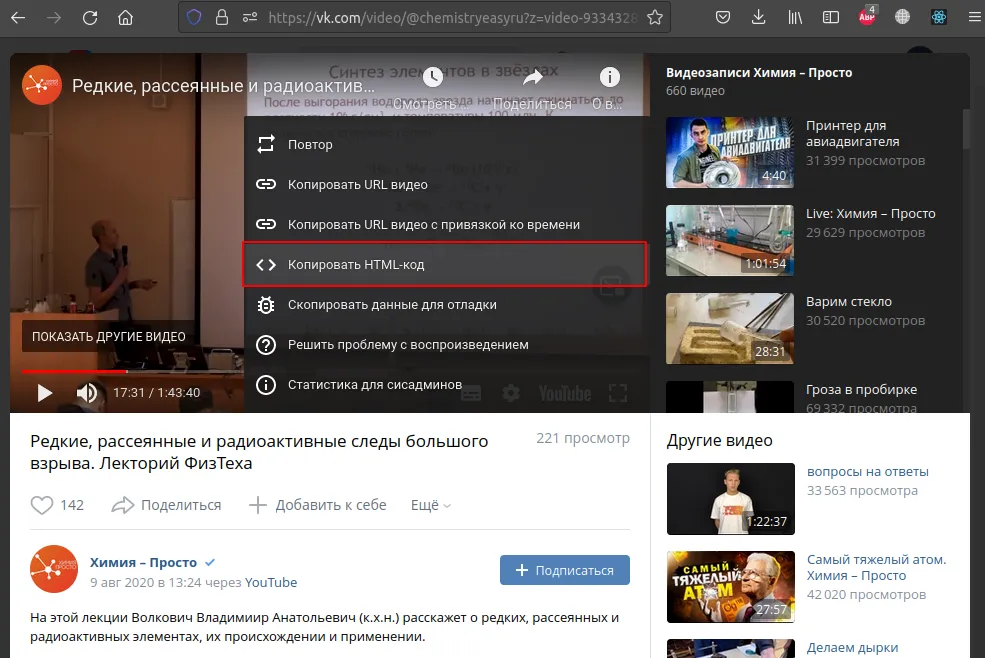The height and width of the screenshot is (658, 985).
Task: Open Статистика для сисадминов
Action: (445, 385)
